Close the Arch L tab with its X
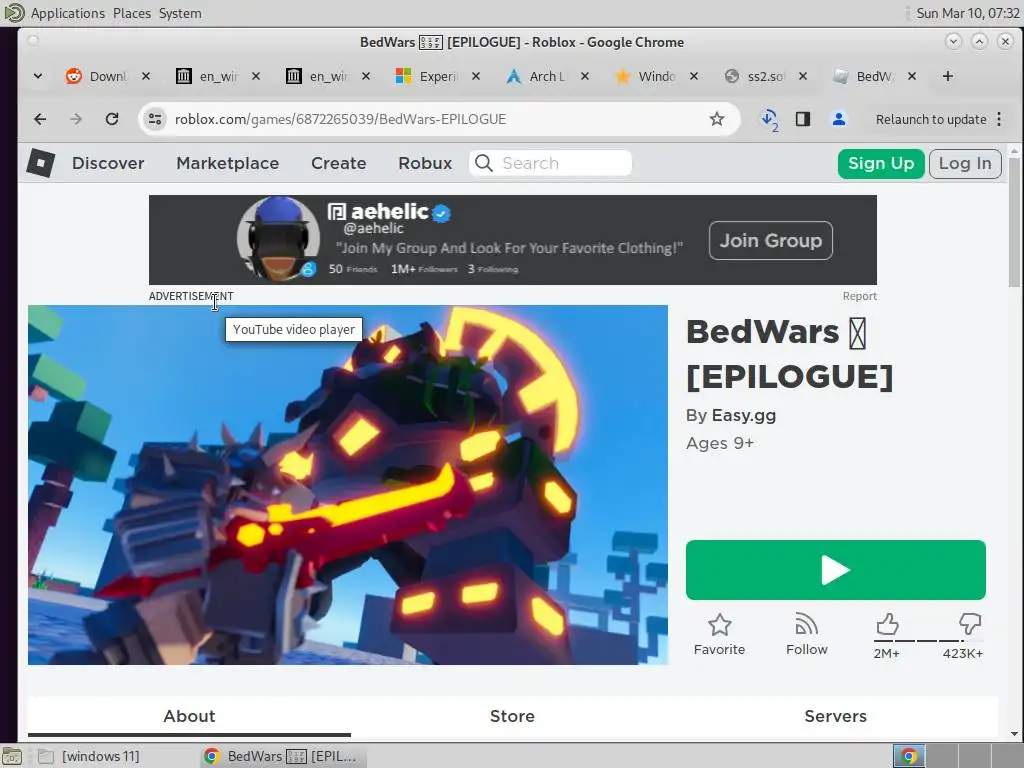 (585, 76)
